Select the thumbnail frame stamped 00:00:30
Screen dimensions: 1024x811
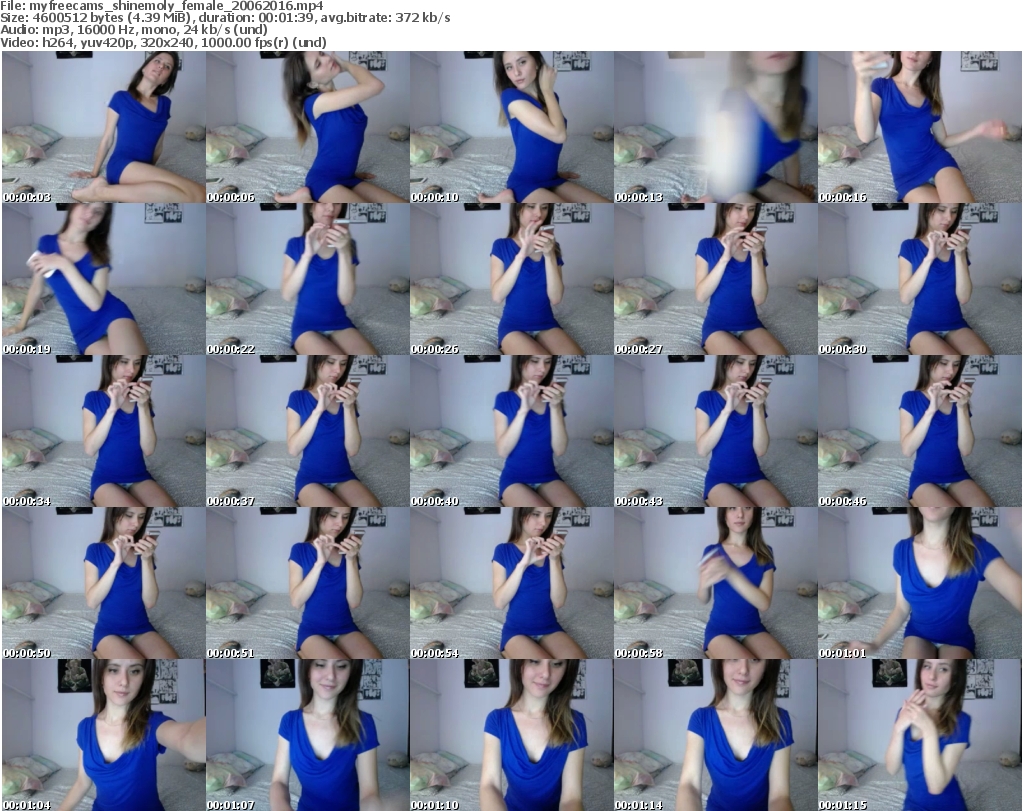click(x=920, y=279)
